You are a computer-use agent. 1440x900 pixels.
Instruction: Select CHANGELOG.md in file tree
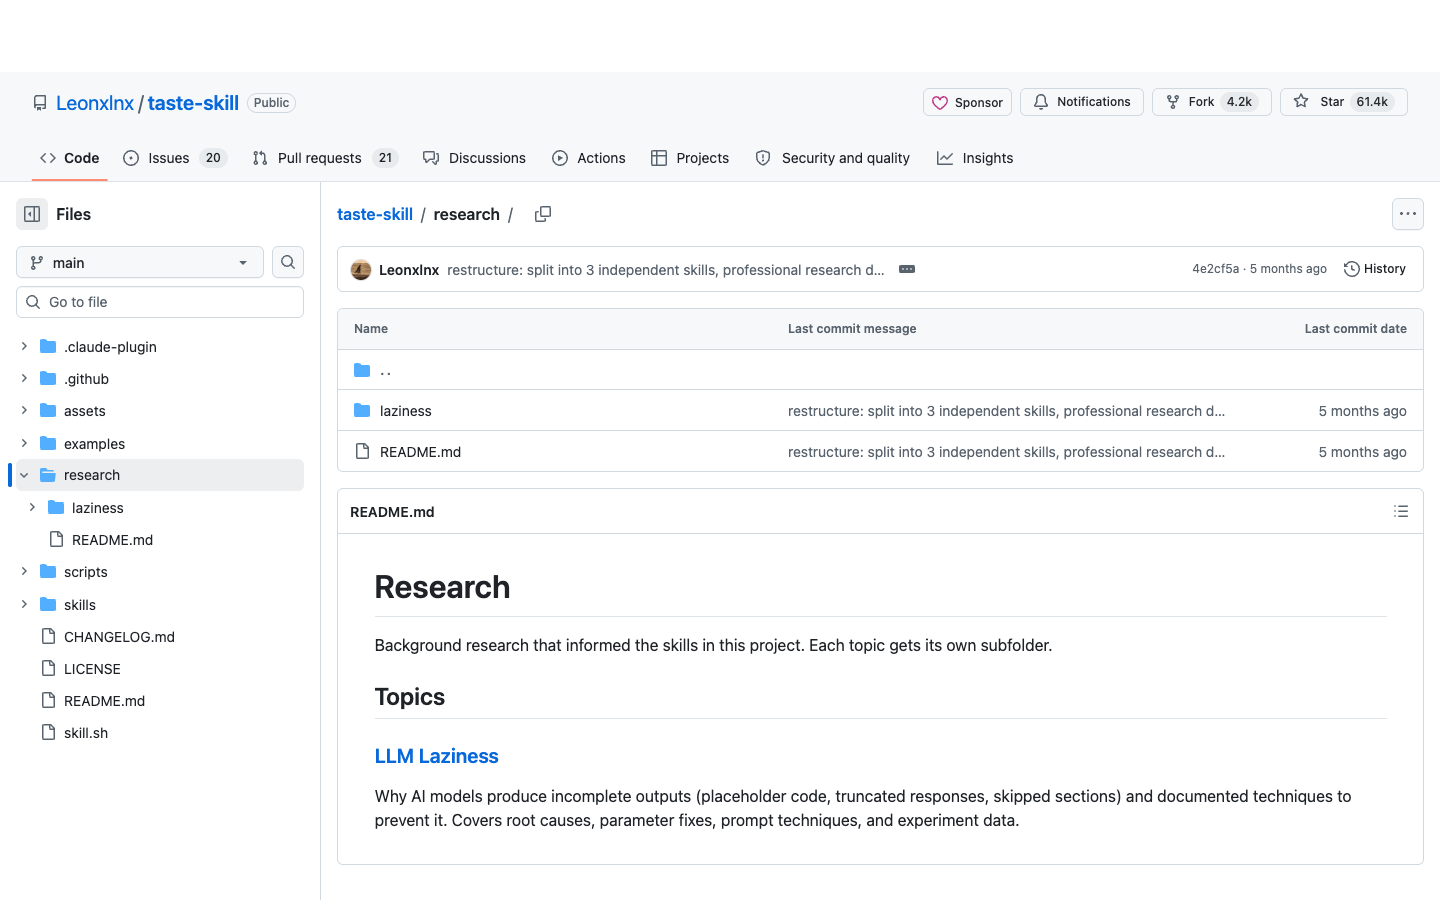pyautogui.click(x=119, y=636)
